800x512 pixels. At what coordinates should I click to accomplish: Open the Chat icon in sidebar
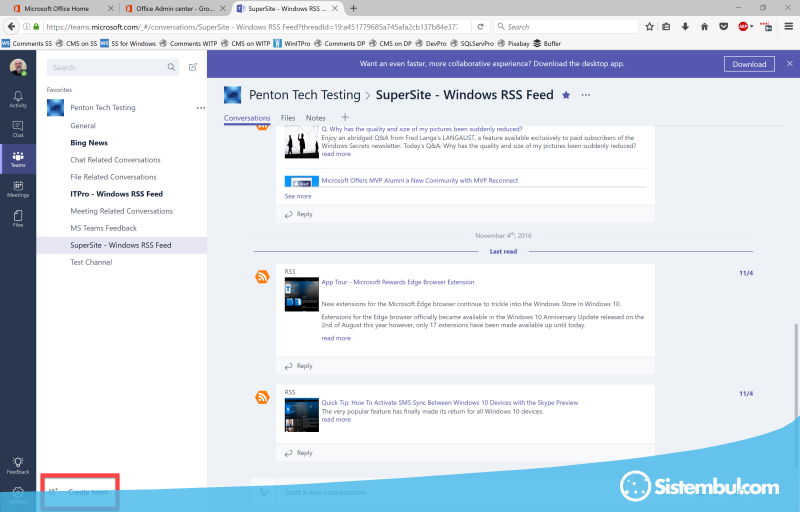(18, 129)
